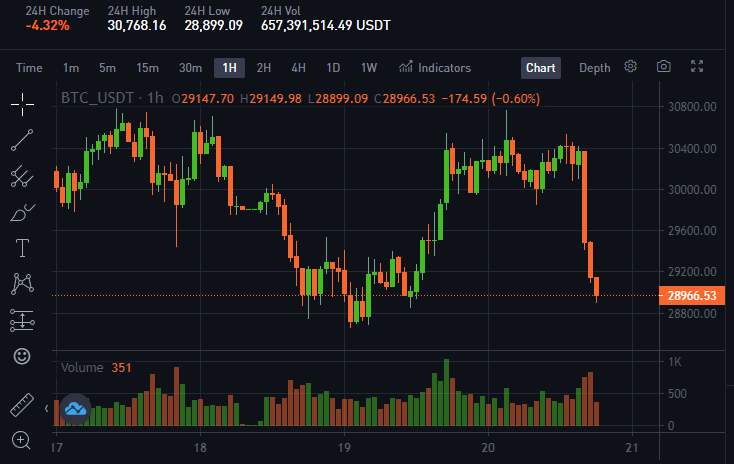Image resolution: width=734 pixels, height=464 pixels.
Task: Click date label 18 on time axis
Action: (x=200, y=448)
